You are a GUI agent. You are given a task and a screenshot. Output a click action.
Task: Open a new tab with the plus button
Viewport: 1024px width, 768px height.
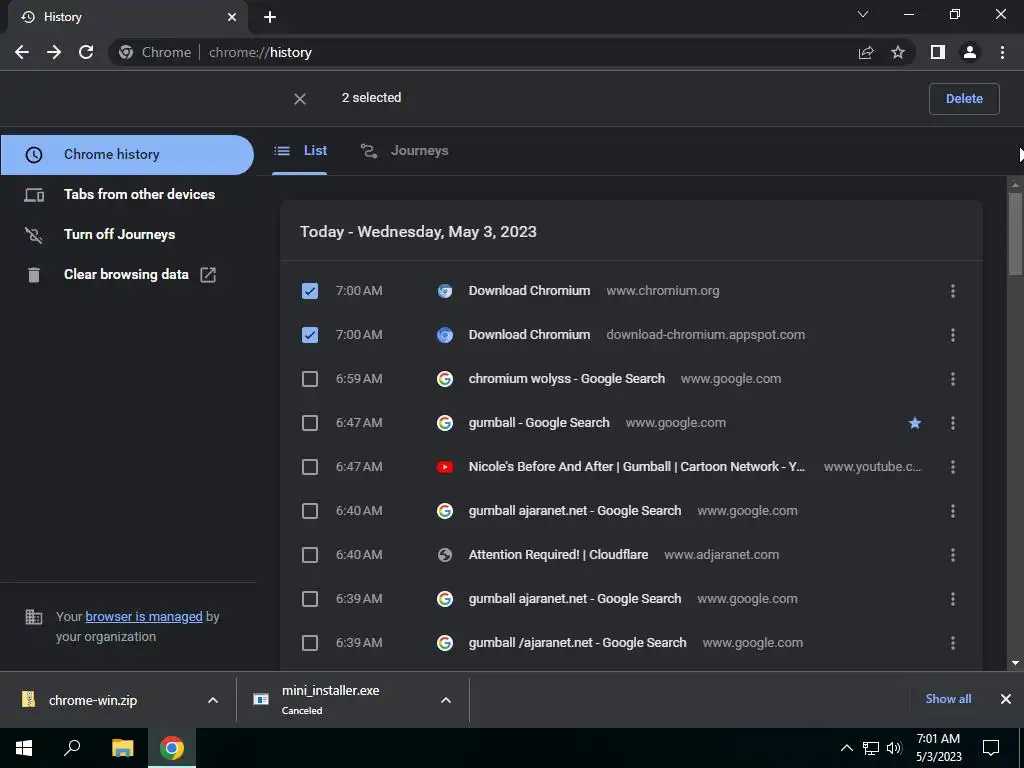coord(270,17)
